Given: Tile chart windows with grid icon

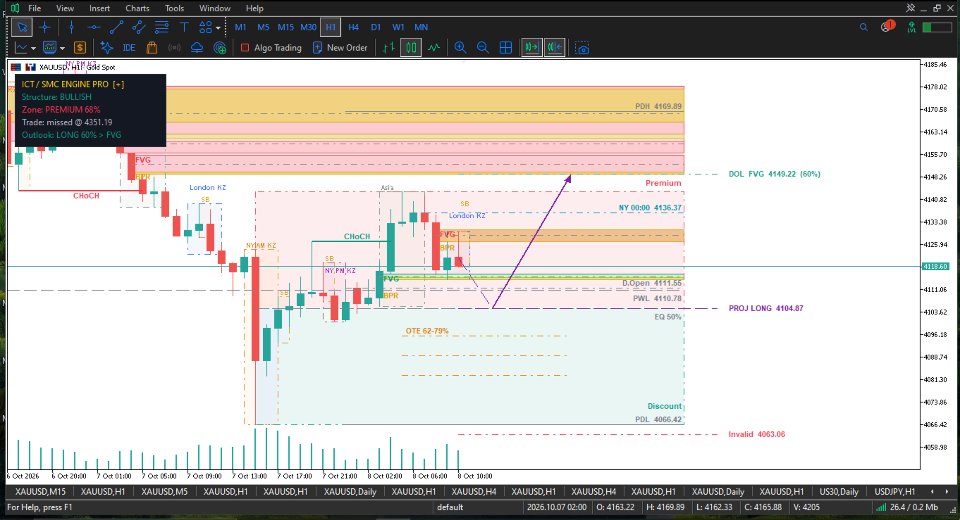Looking at the screenshot, I should tap(506, 48).
